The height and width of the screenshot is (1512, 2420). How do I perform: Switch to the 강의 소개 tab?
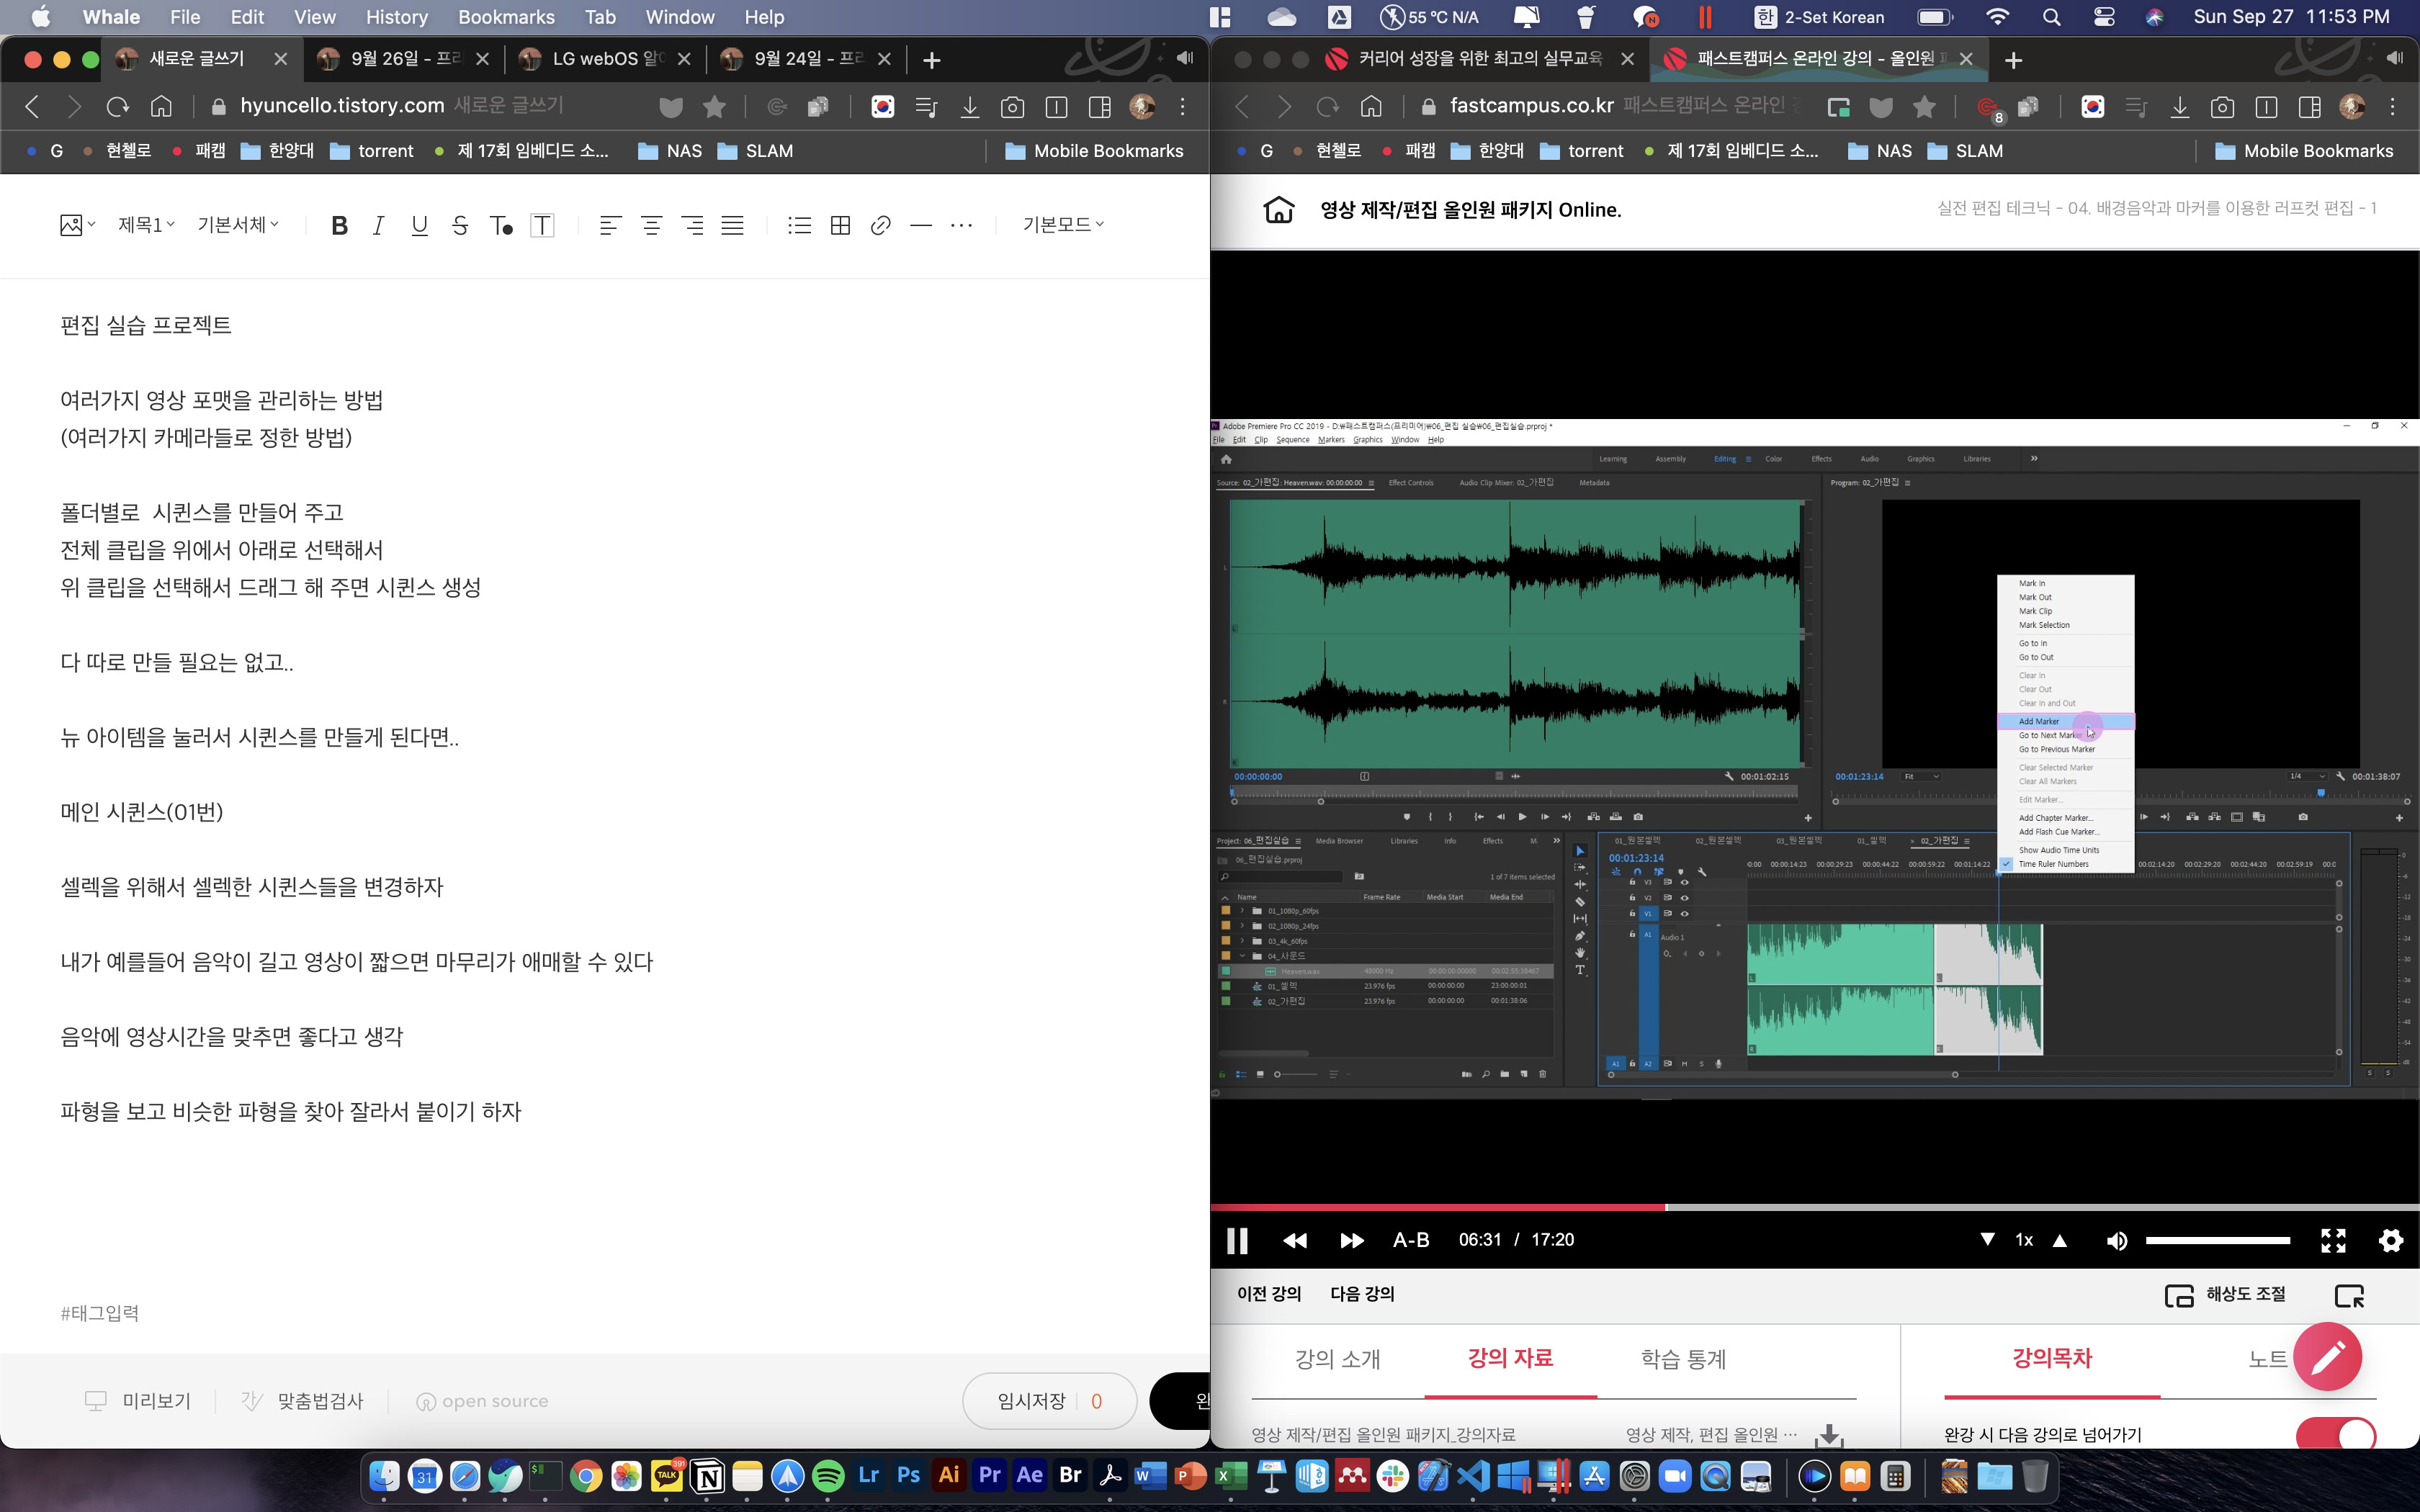(1337, 1359)
